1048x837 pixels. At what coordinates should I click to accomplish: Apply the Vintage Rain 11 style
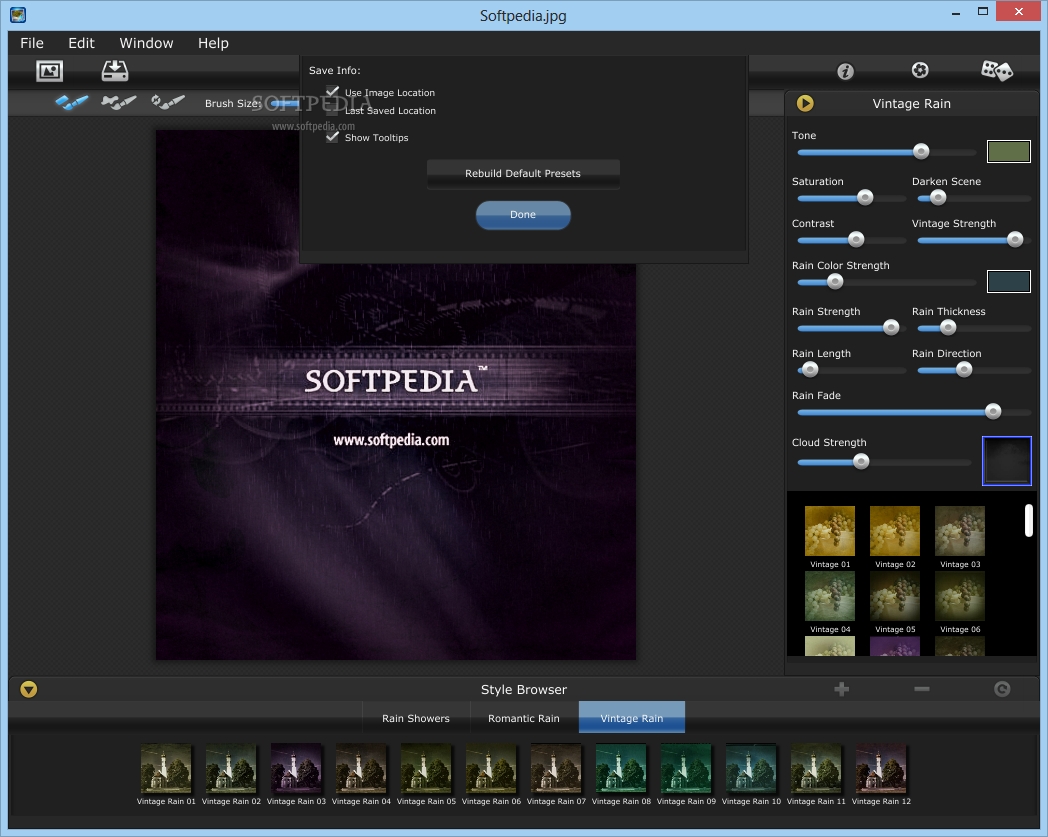tap(816, 769)
